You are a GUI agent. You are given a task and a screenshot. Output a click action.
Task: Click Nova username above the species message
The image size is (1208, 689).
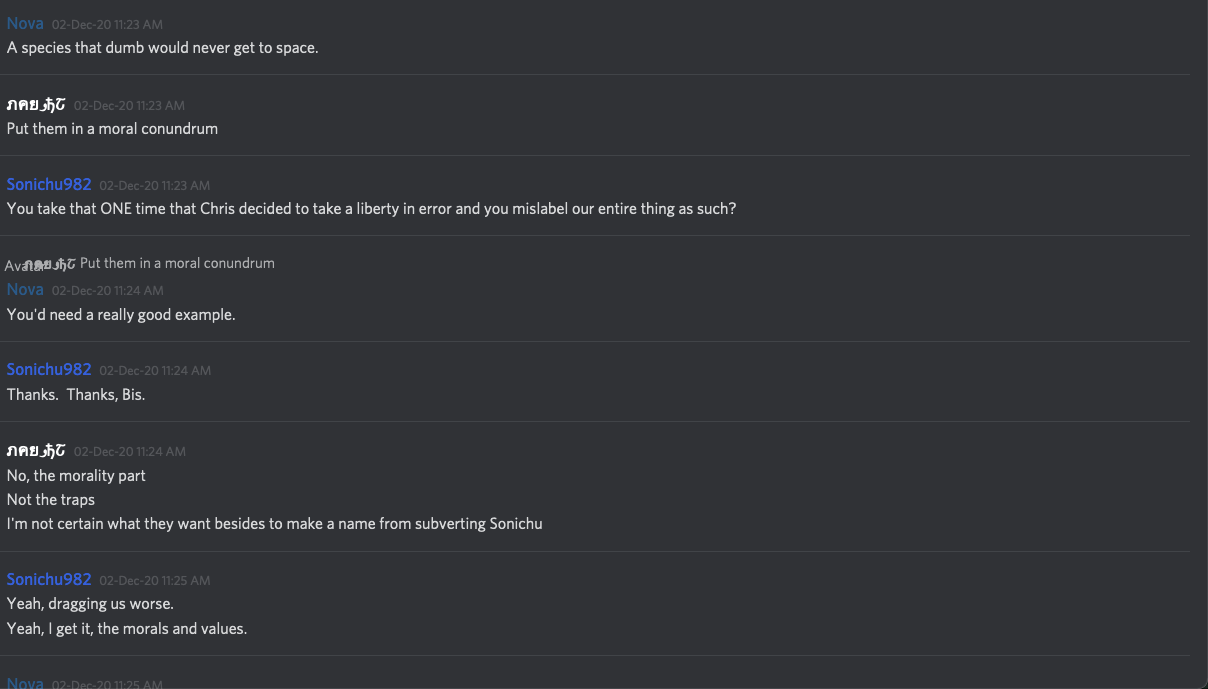point(25,23)
